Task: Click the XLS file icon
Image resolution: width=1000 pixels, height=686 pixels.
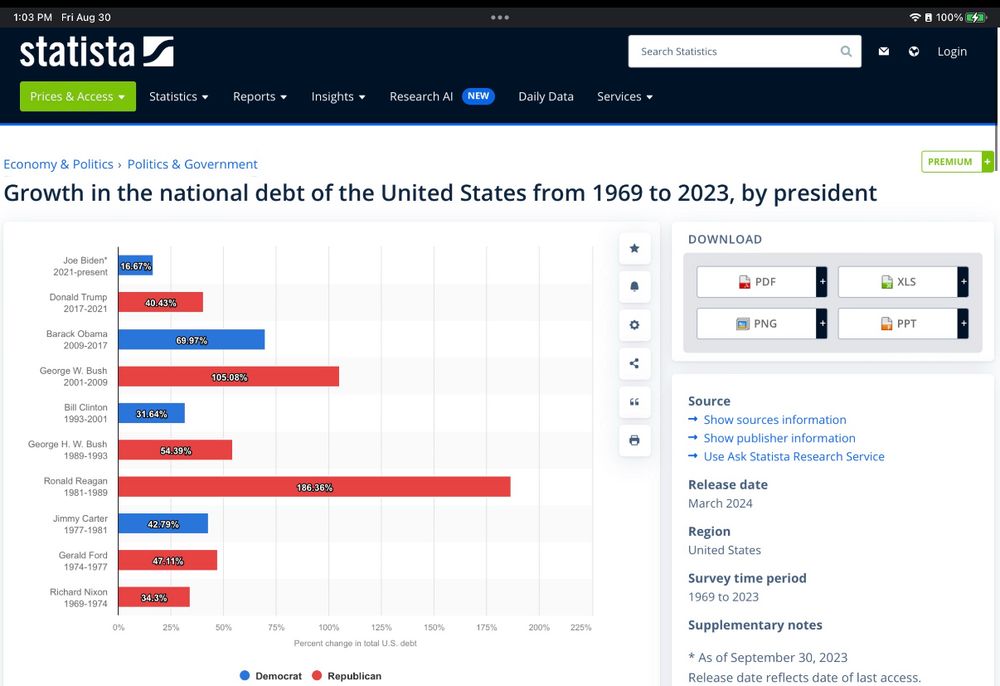Action: (x=886, y=282)
